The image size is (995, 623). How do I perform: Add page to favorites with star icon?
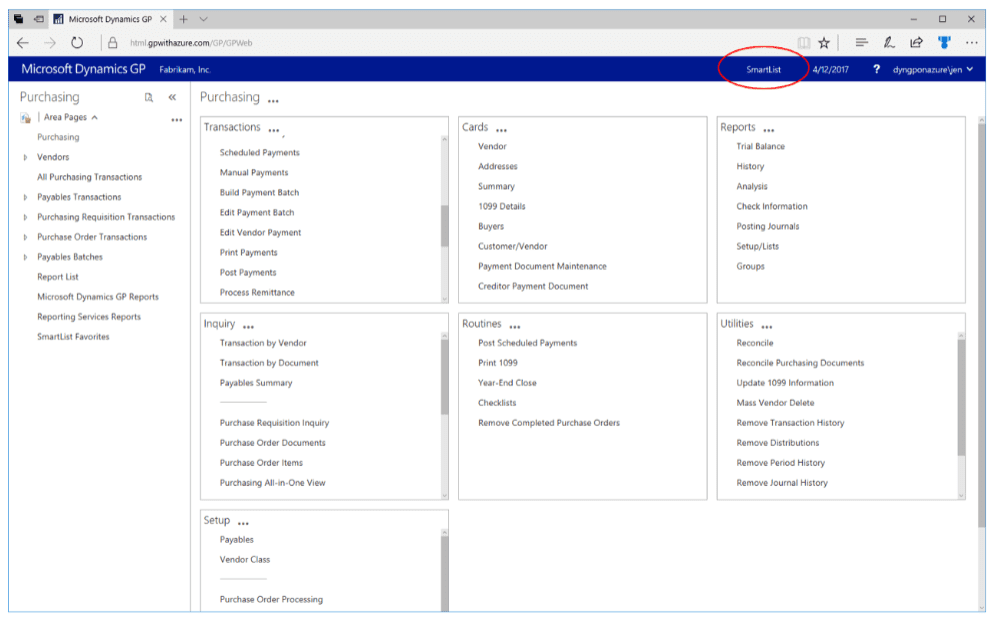pos(824,43)
